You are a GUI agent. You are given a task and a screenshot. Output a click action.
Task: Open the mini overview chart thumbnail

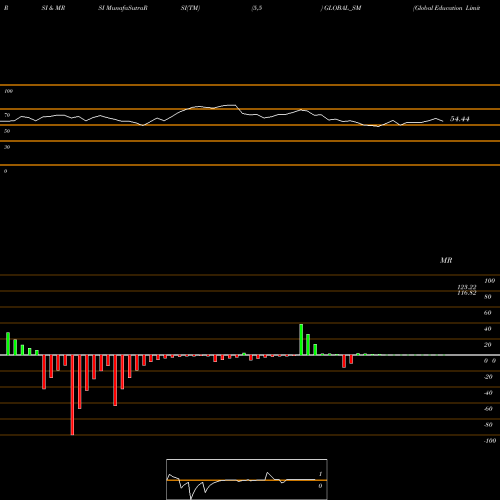pos(247,479)
